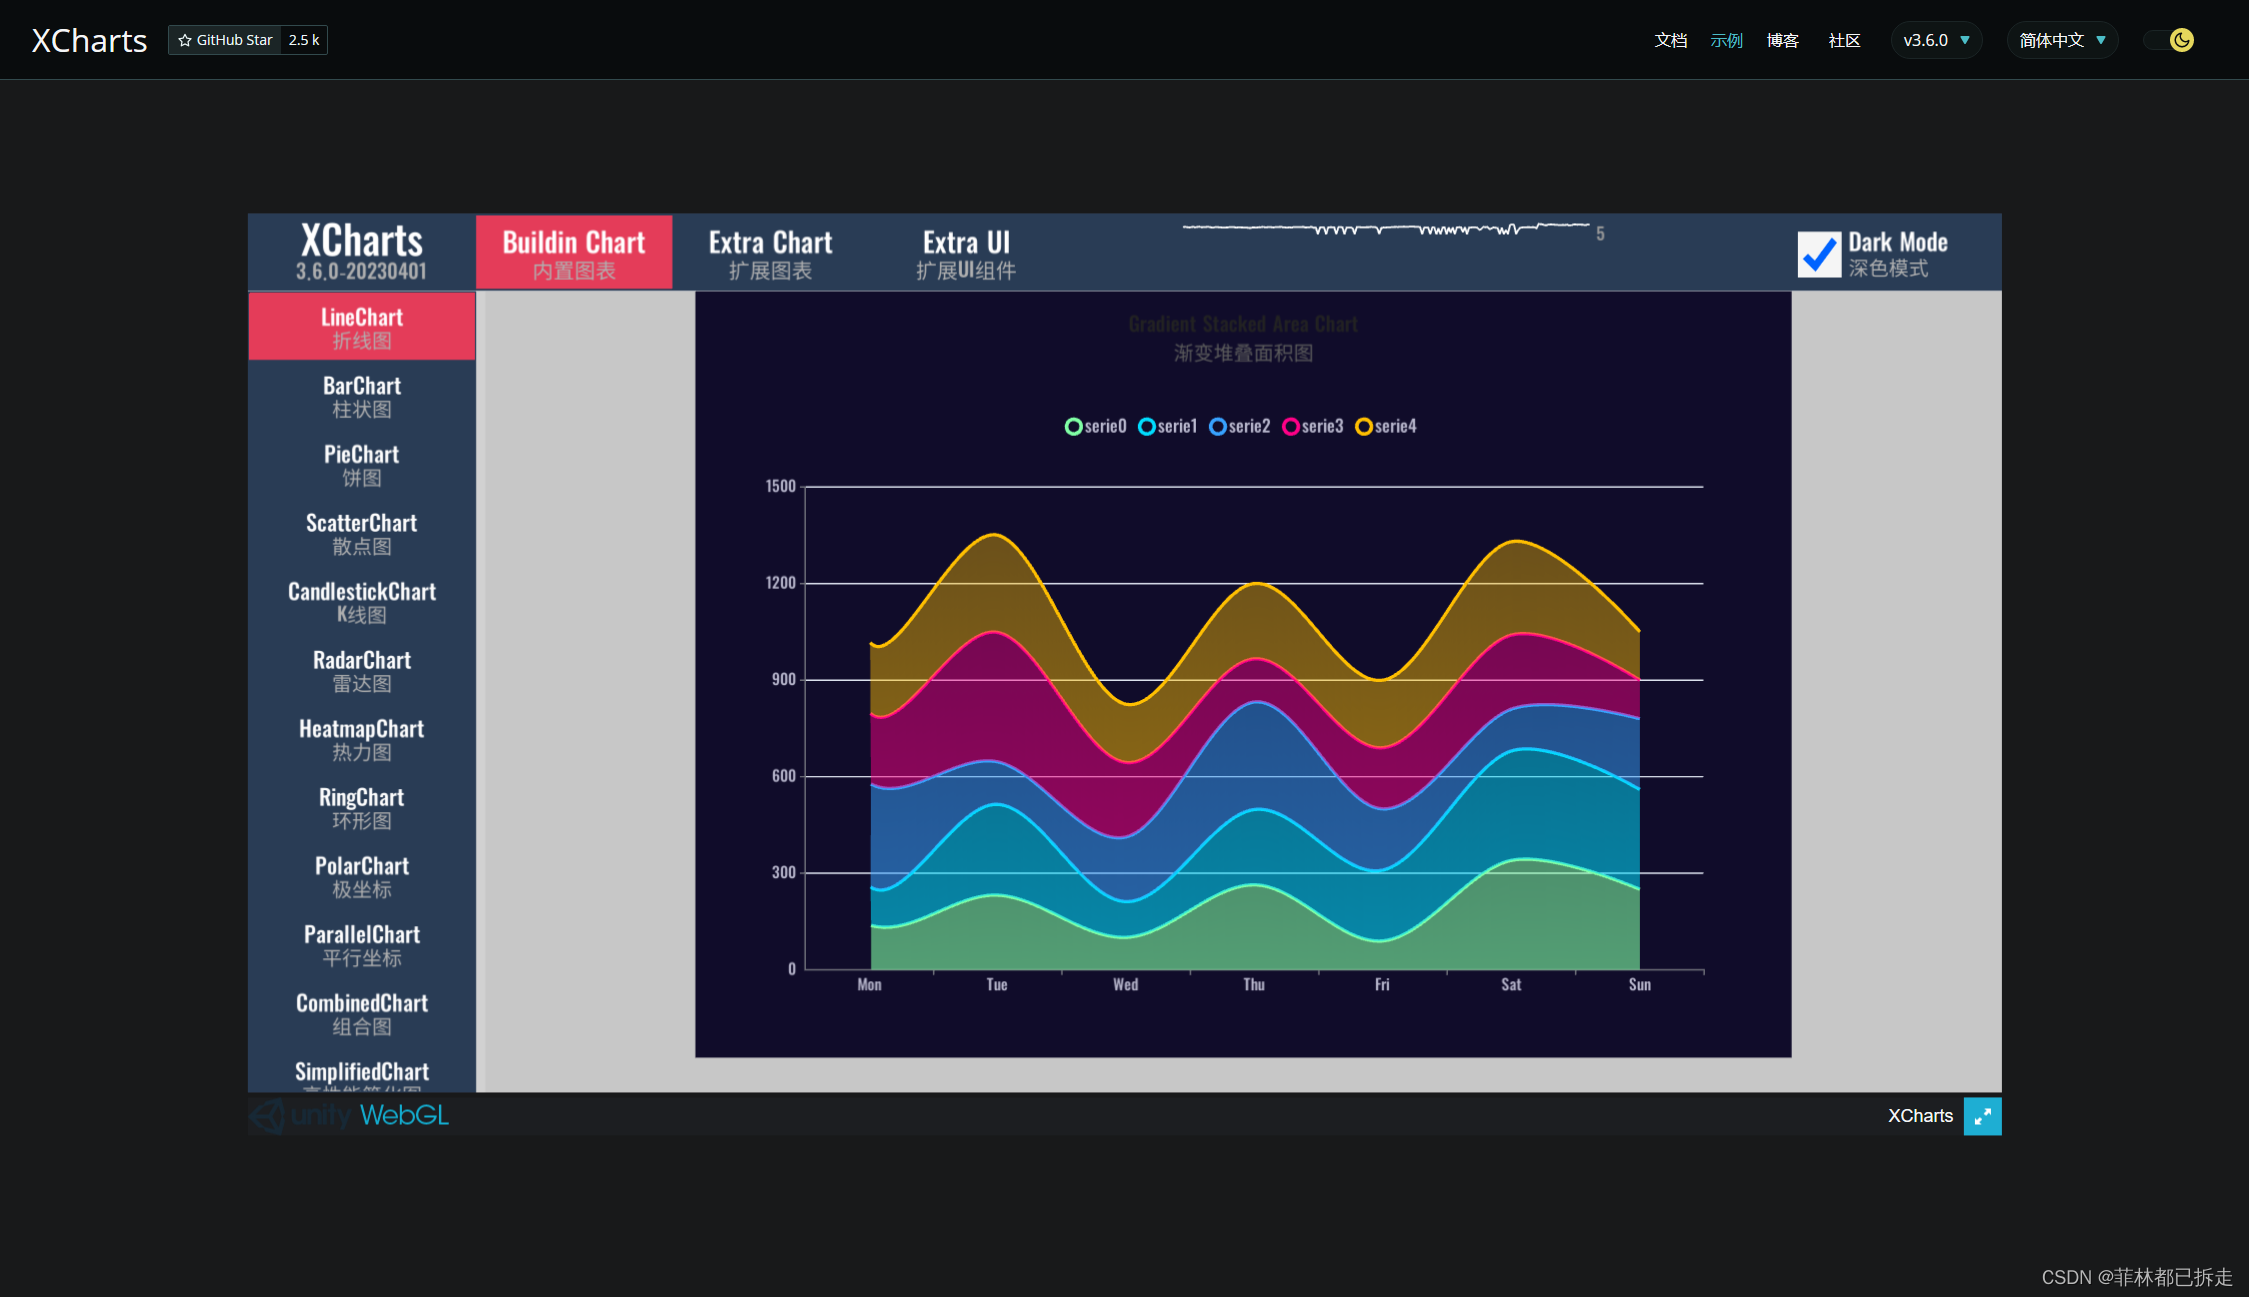Switch the site dark theme toggle
The height and width of the screenshot is (1297, 2249).
tap(2168, 40)
